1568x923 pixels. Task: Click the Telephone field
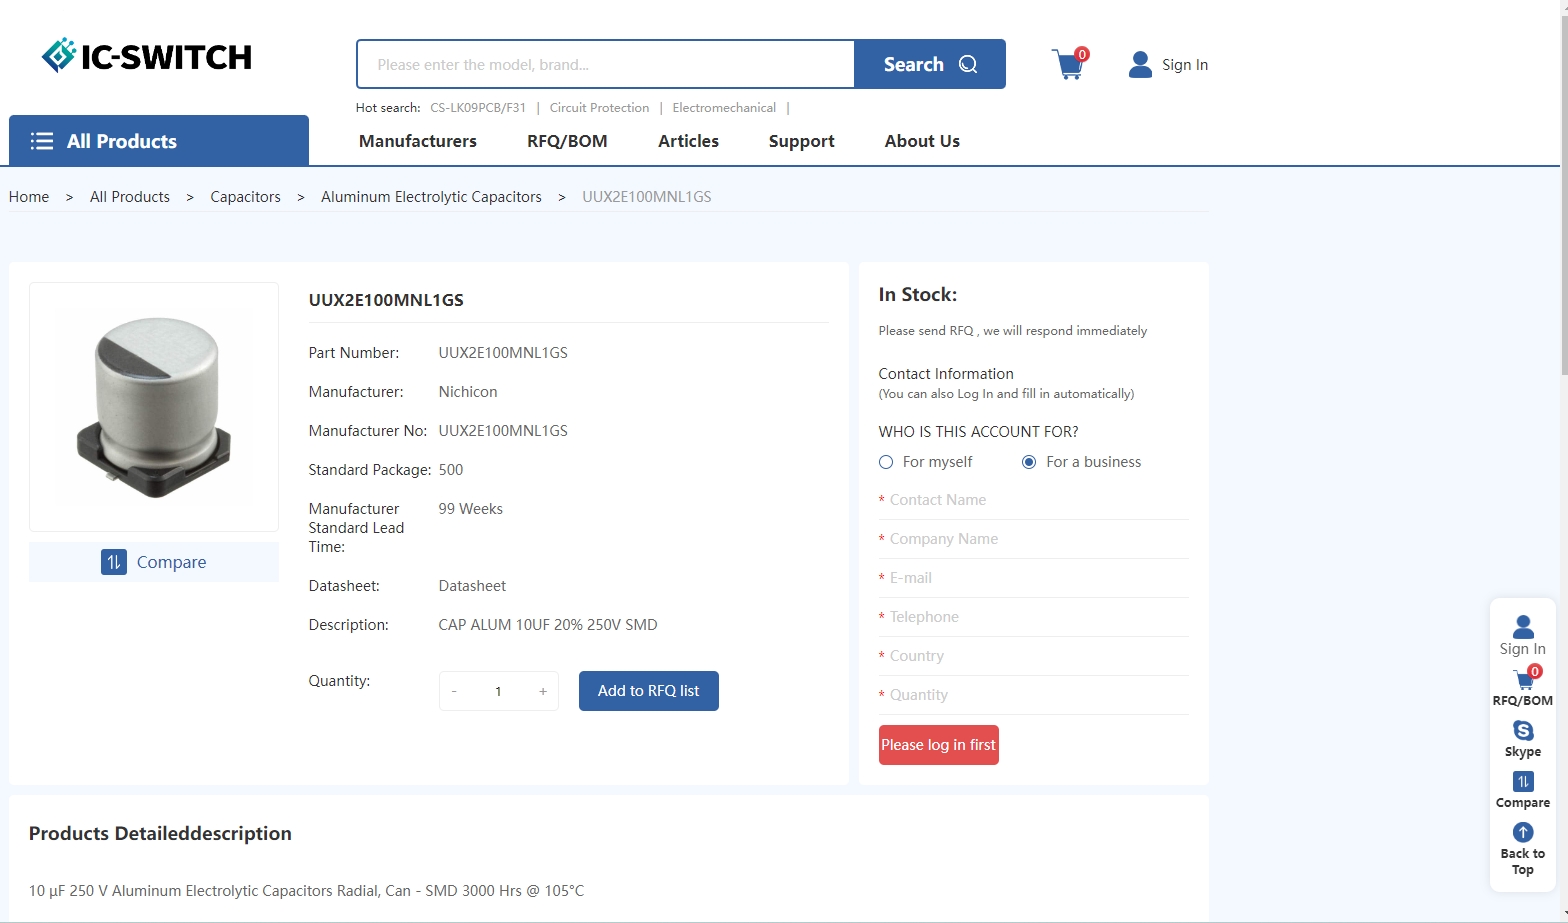1034,617
